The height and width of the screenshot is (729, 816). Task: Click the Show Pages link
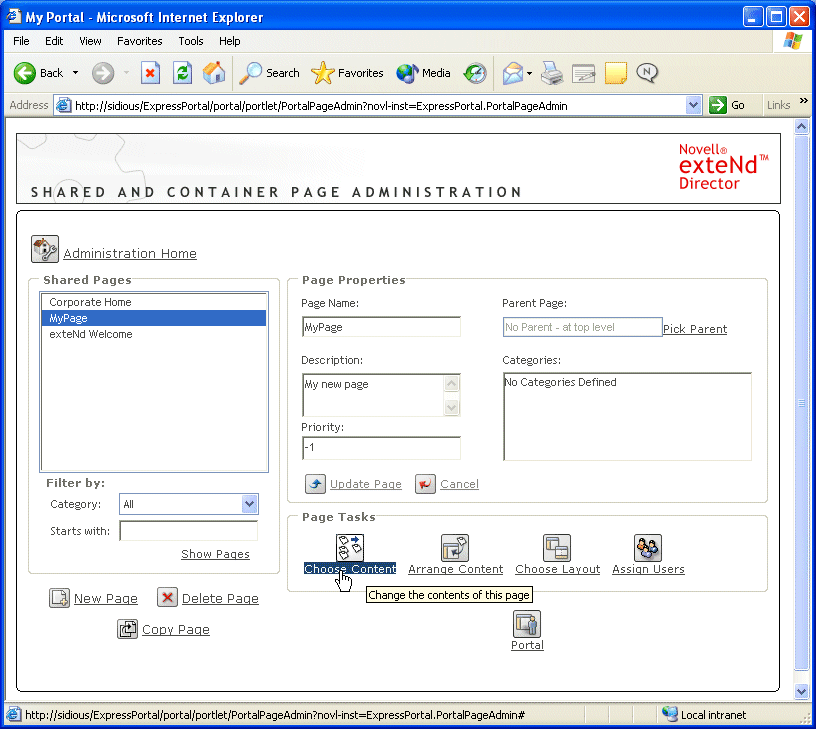tap(215, 554)
